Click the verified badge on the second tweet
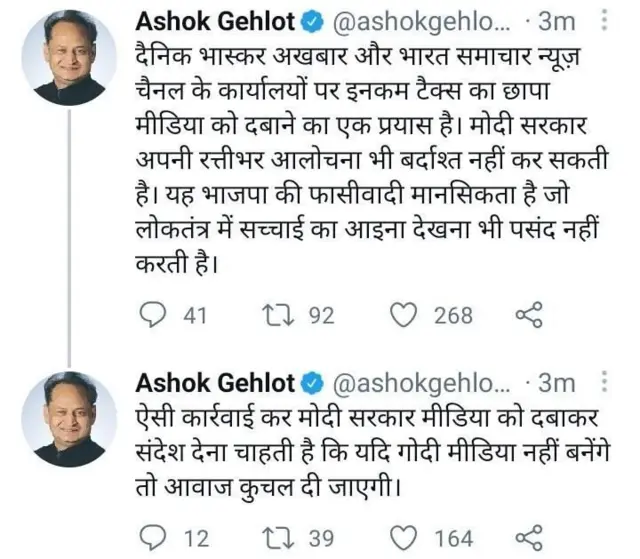The image size is (640, 559). pyautogui.click(x=312, y=385)
